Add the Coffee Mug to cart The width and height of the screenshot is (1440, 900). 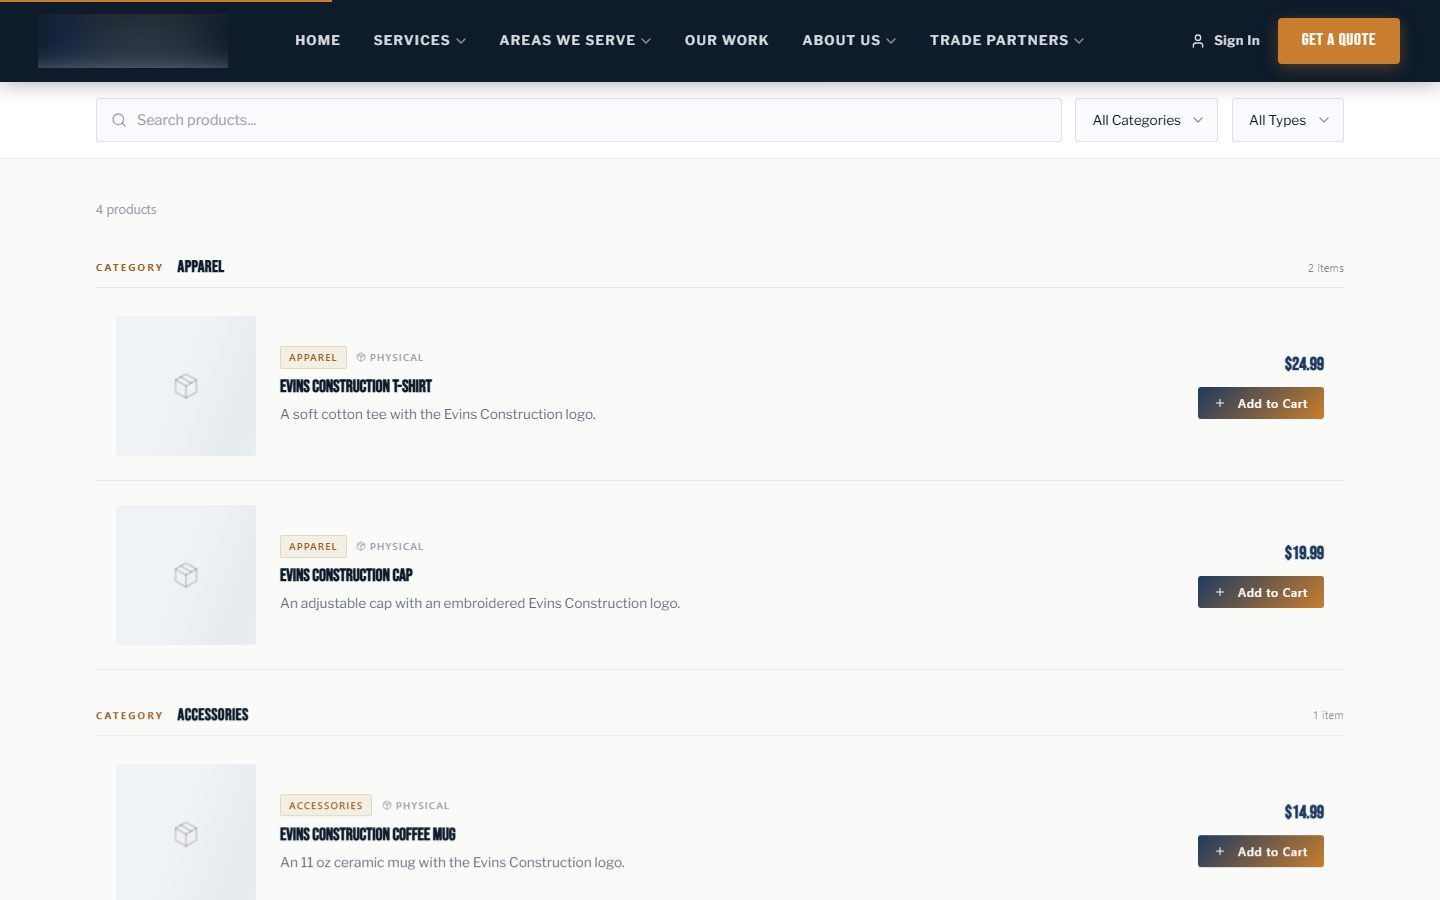tap(1261, 851)
